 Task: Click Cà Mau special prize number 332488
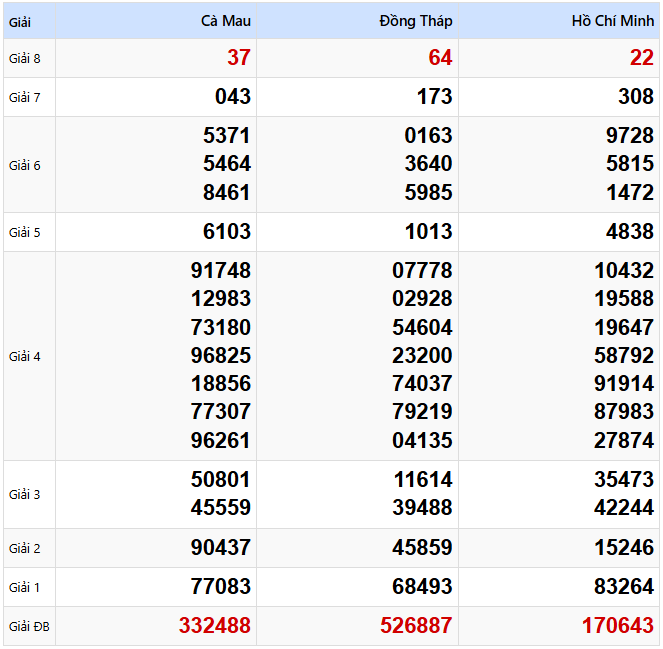point(215,626)
